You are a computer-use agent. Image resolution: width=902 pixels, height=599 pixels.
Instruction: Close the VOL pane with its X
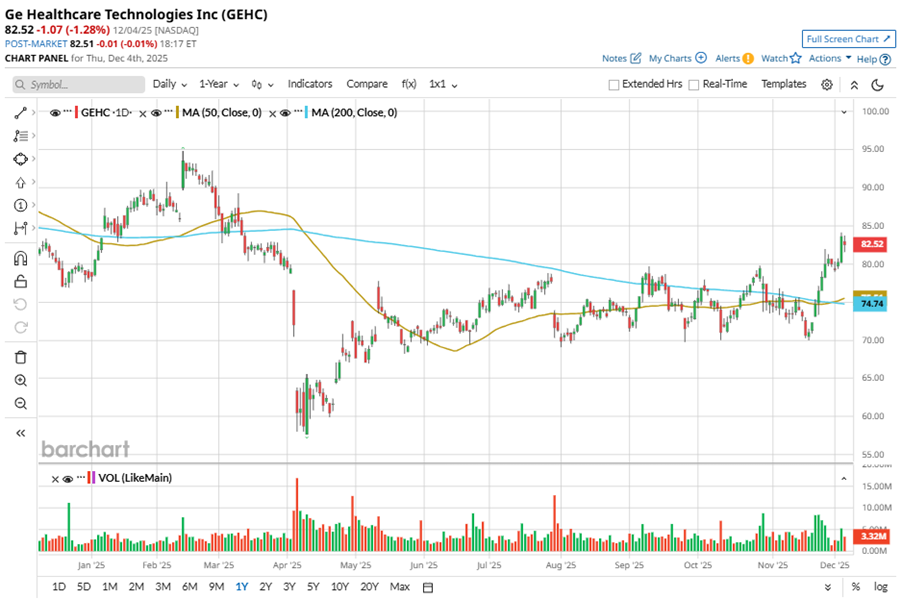55,479
